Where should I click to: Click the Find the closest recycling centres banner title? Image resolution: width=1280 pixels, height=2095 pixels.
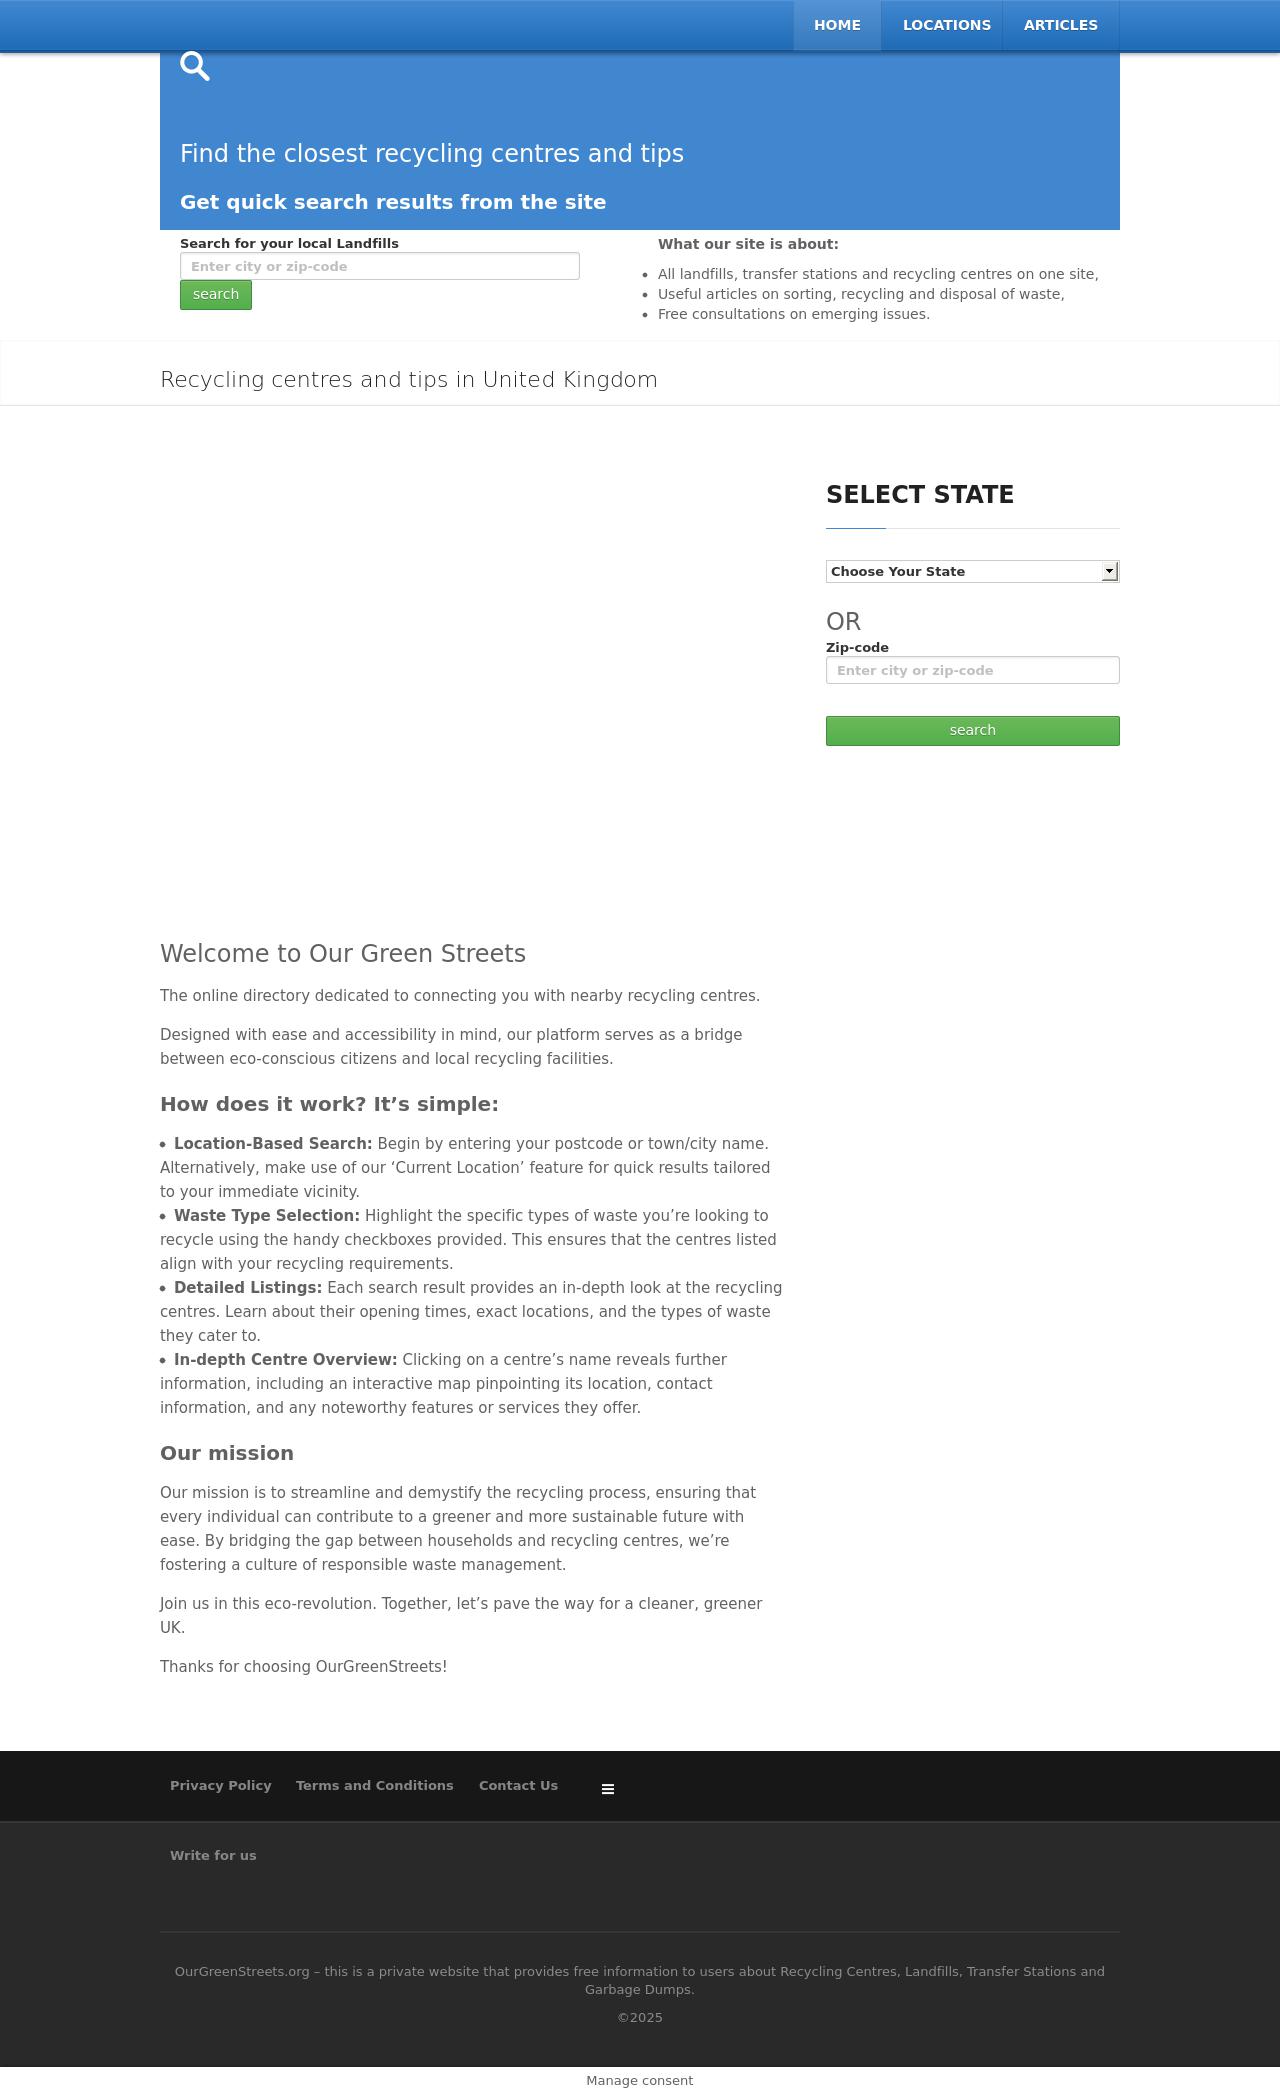pos(432,154)
